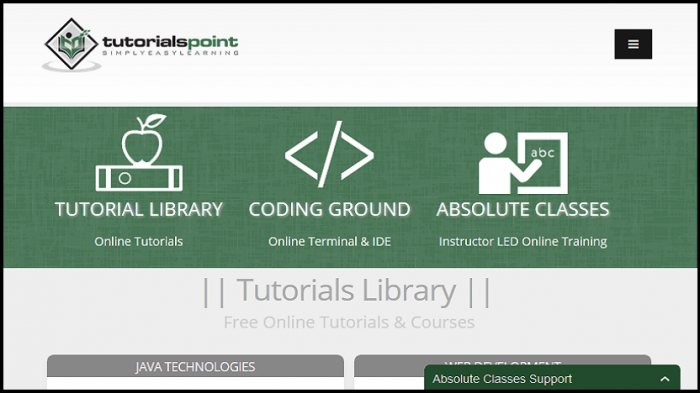Click the tutorialspoint wordmark text
Viewport: 700px width, 393px height.
pyautogui.click(x=171, y=42)
